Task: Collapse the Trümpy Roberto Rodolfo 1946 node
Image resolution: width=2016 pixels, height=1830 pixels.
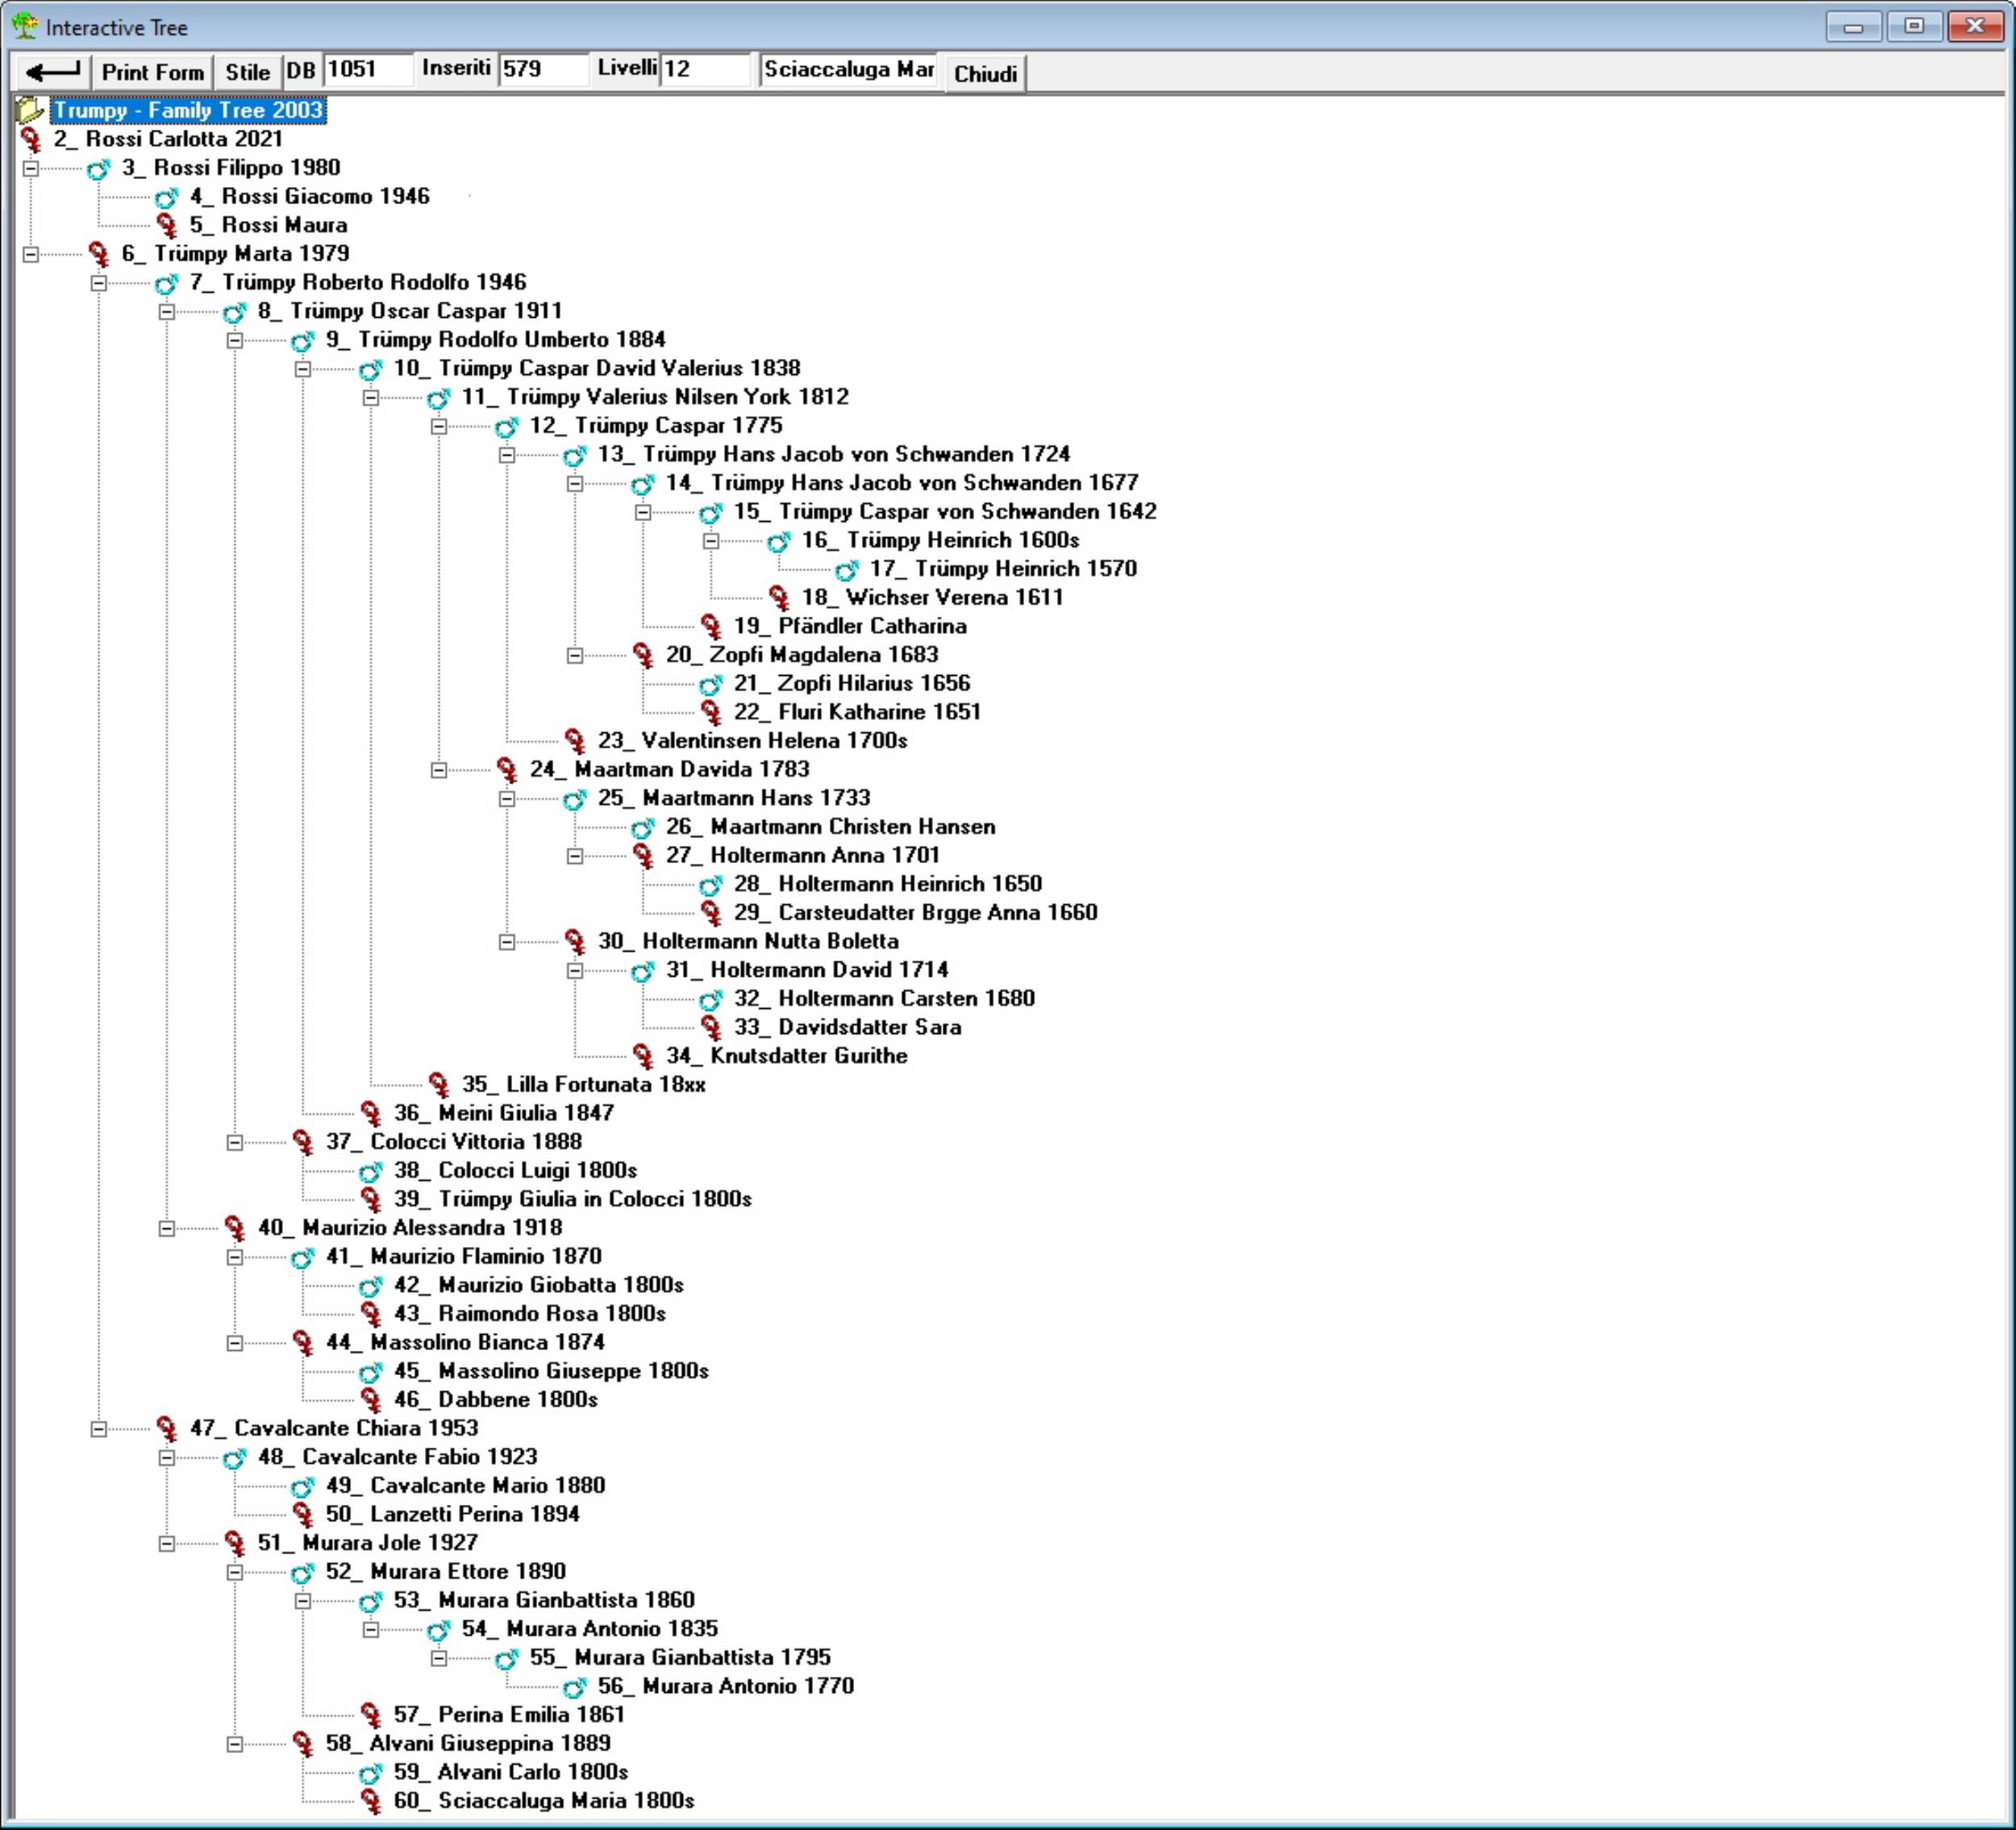Action: point(99,283)
